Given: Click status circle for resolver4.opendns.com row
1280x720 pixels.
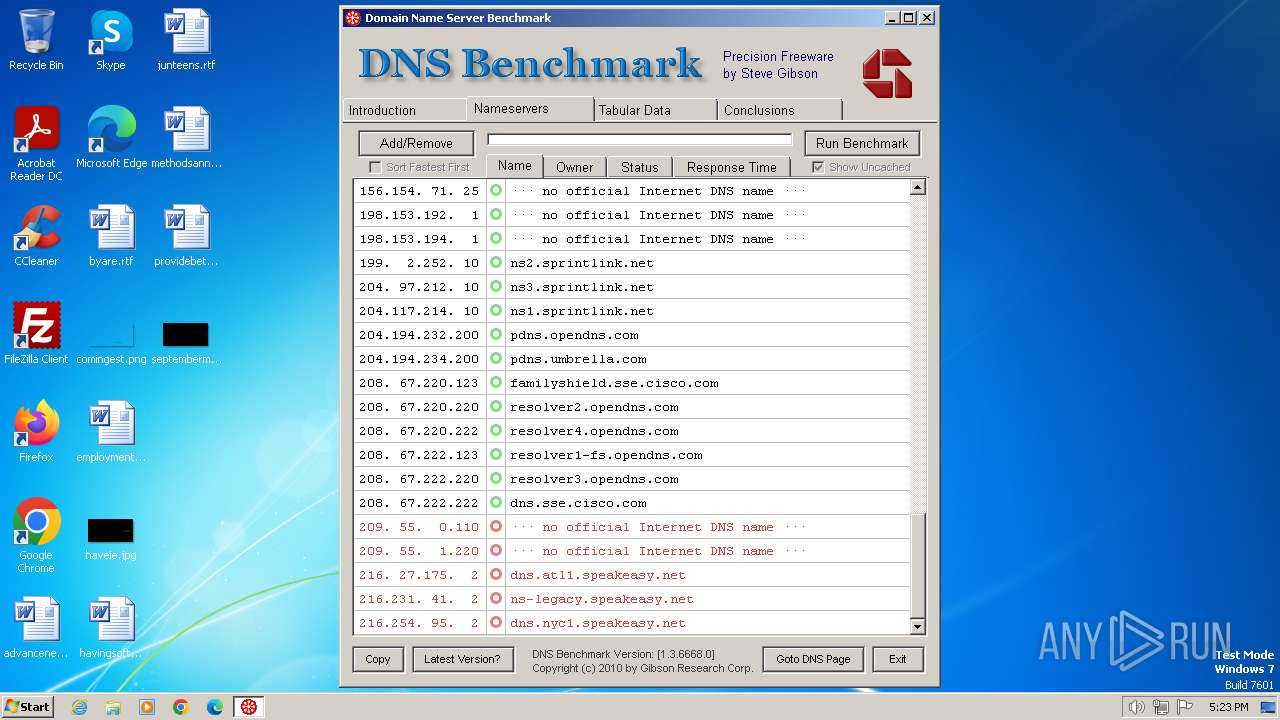Looking at the screenshot, I should pos(496,431).
